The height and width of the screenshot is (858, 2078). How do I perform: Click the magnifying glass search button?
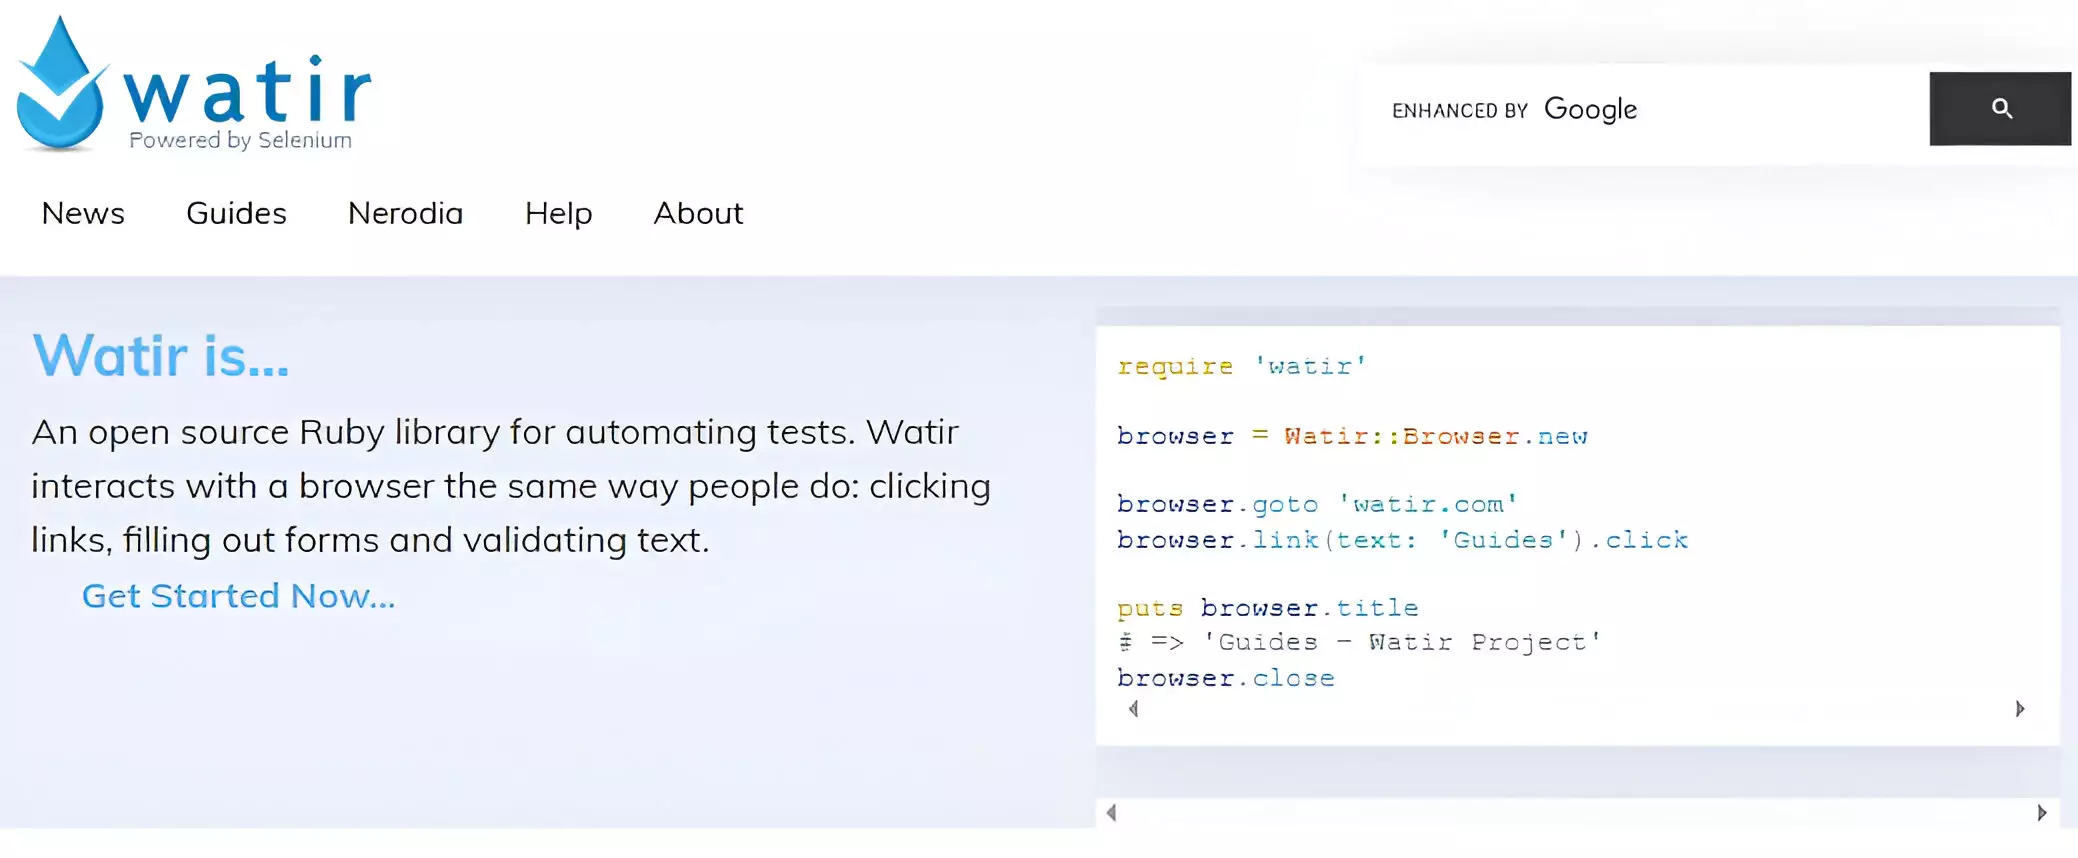pos(1999,109)
